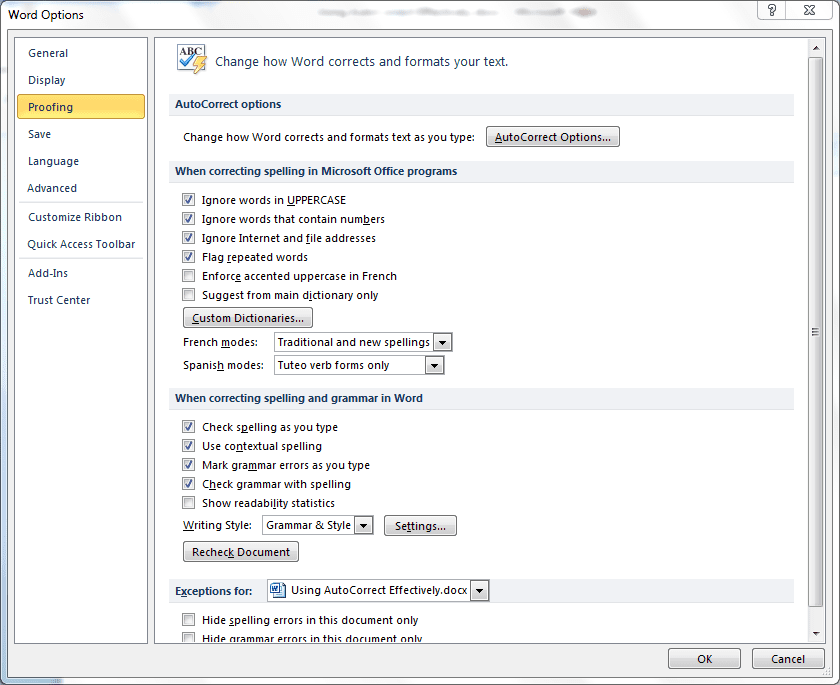
Task: Open the Custom Dictionaries dialog
Action: coord(247,317)
